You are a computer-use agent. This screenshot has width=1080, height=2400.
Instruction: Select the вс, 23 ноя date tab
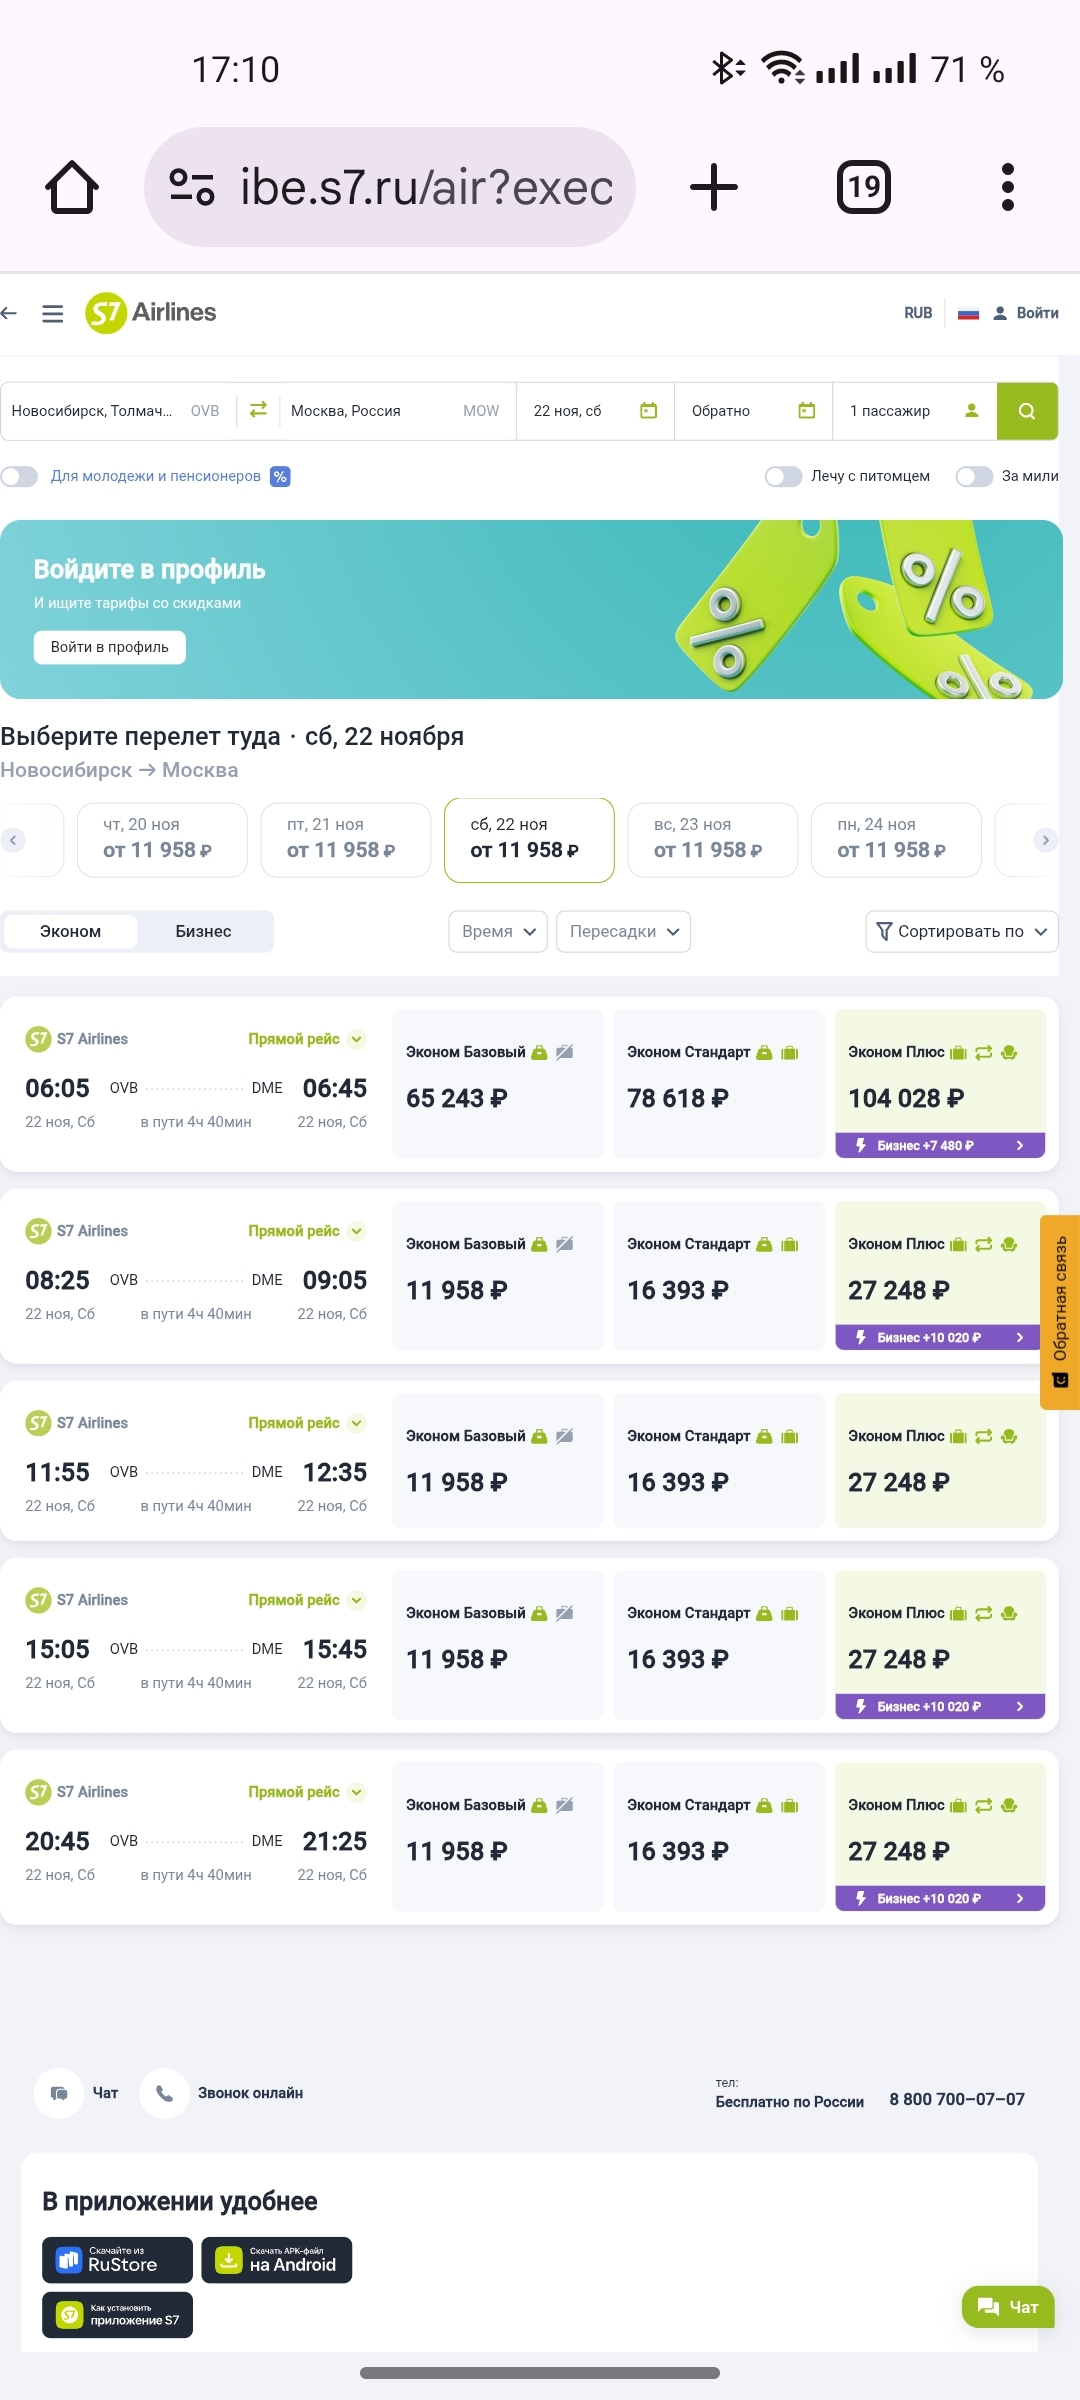point(712,840)
